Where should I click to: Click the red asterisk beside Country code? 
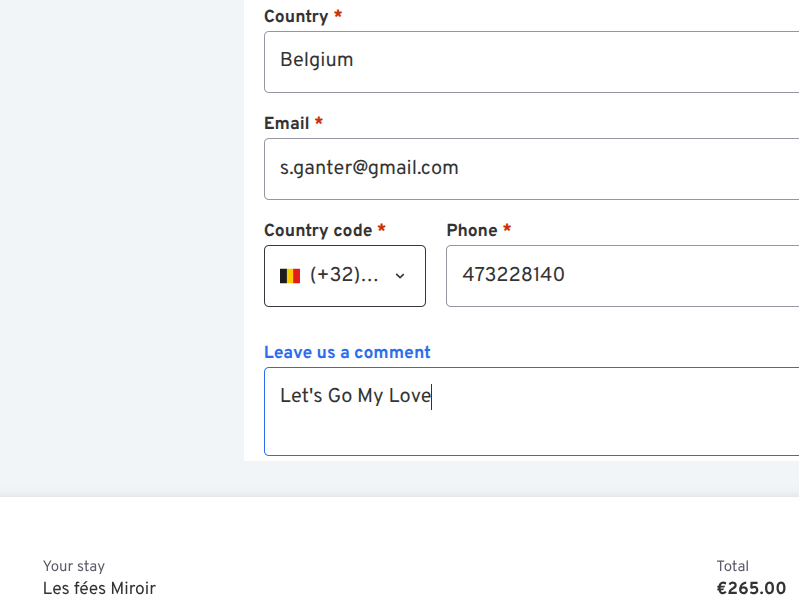[381, 230]
